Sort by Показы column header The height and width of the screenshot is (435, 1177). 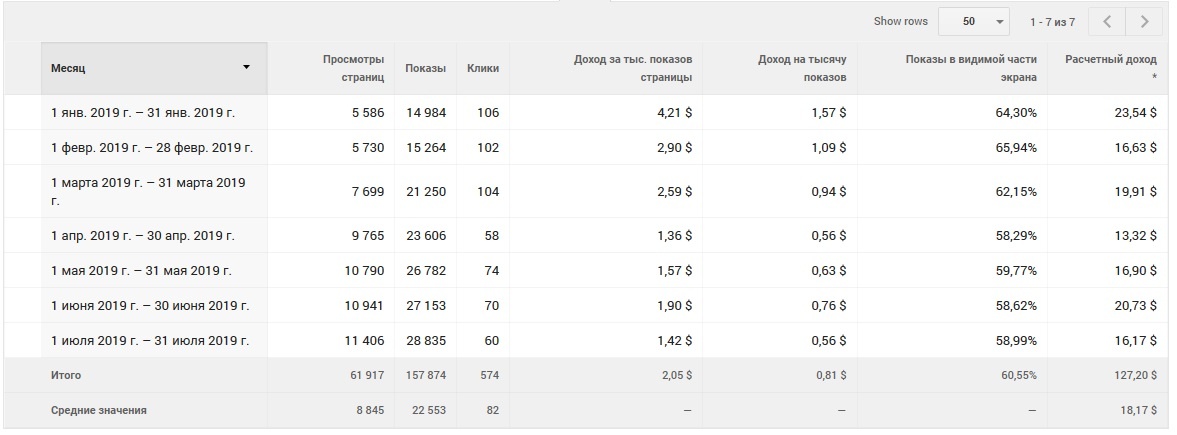pyautogui.click(x=425, y=68)
